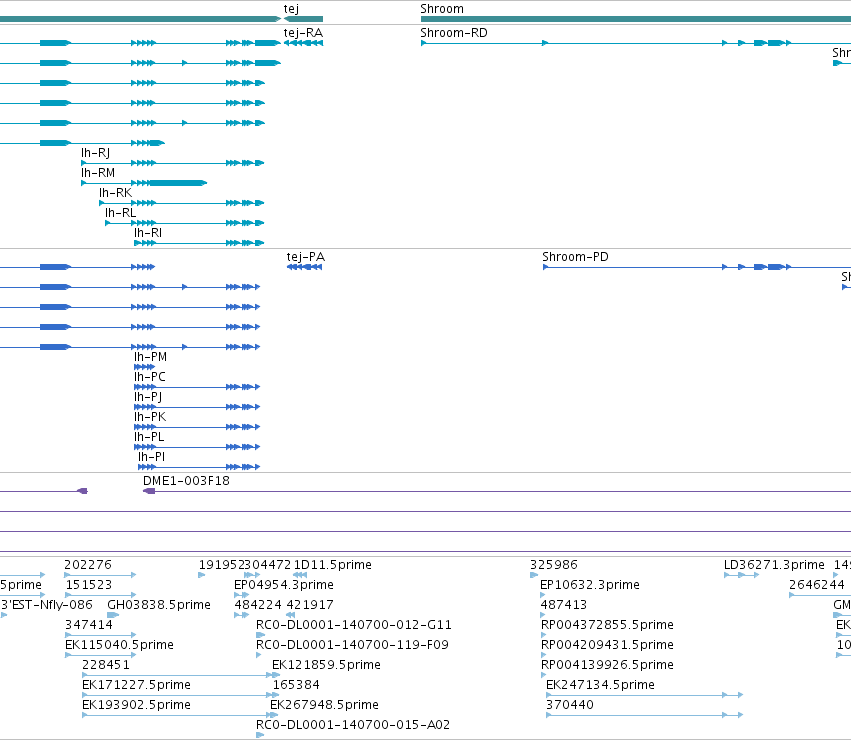The height and width of the screenshot is (740, 851).
Task: Select EST 484224
Action: pyautogui.click(x=258, y=605)
